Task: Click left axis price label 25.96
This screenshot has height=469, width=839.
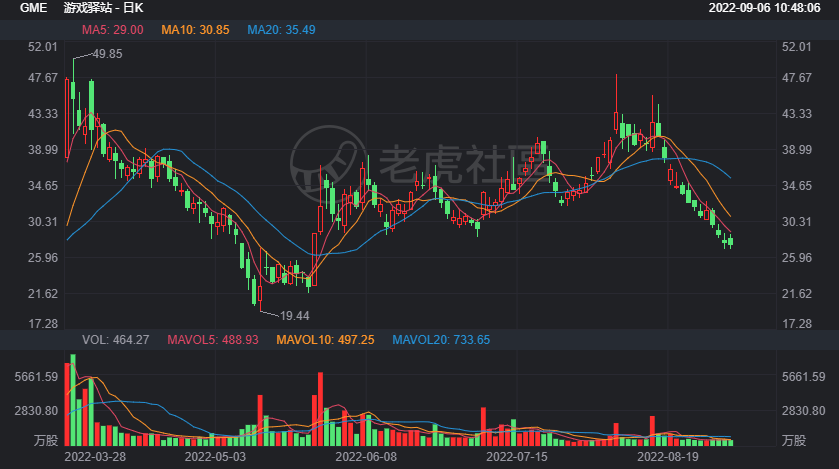Action: [x=43, y=258]
